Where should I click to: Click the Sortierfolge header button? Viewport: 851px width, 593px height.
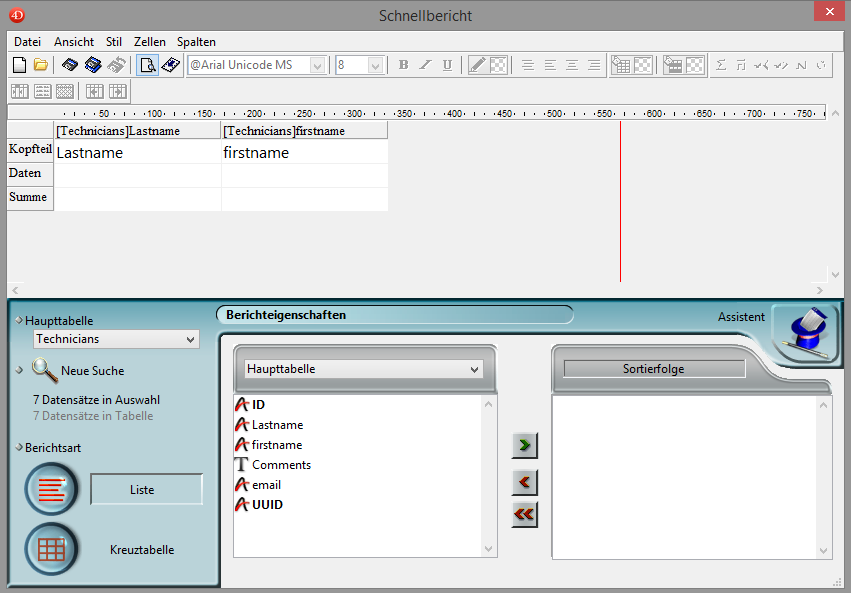654,369
